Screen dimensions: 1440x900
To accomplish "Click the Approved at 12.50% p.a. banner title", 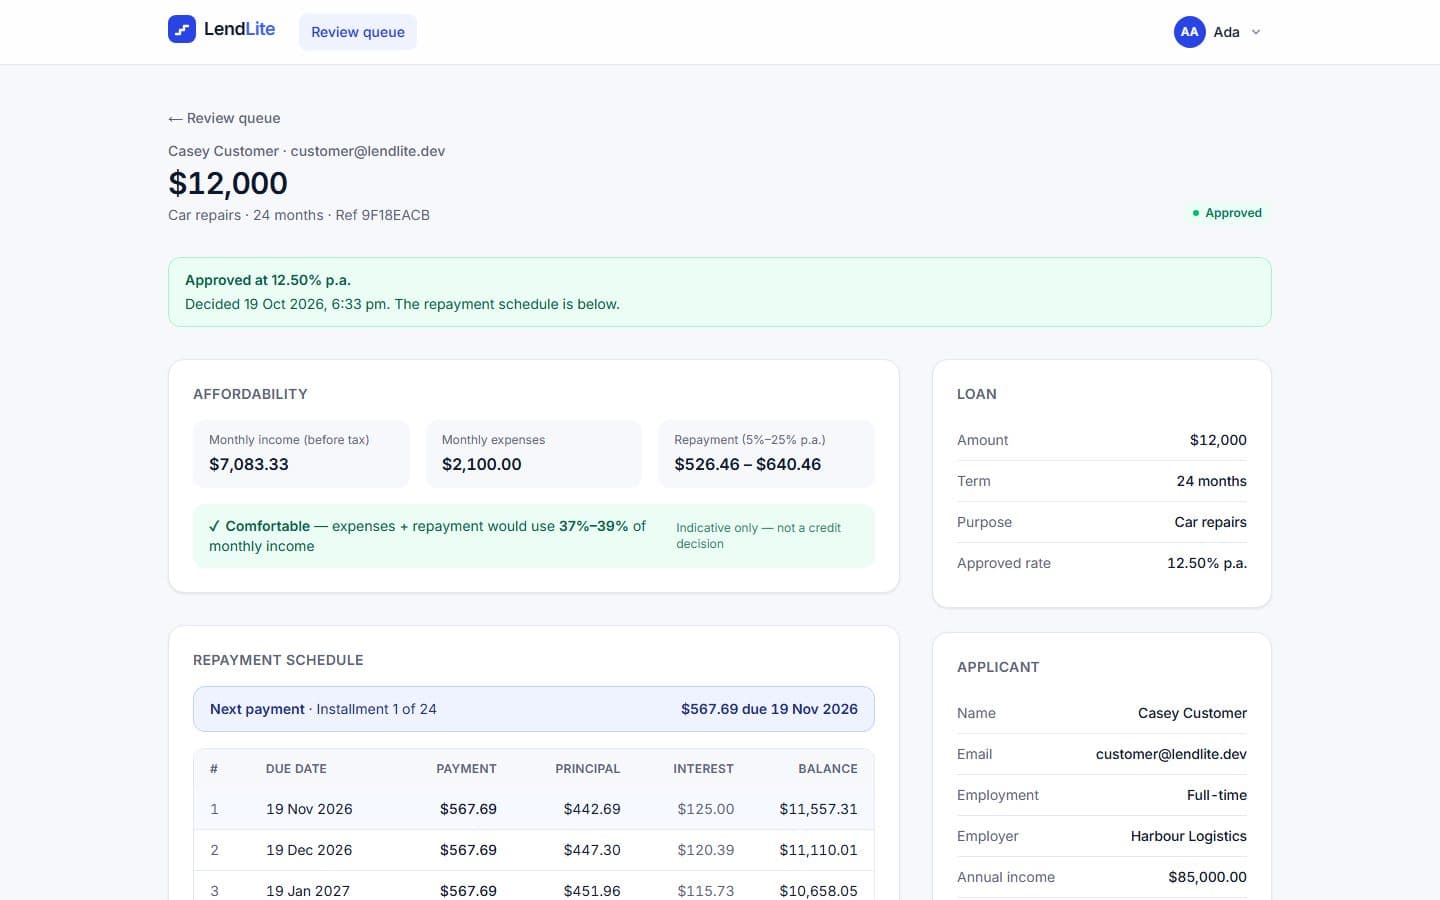I will click(268, 280).
